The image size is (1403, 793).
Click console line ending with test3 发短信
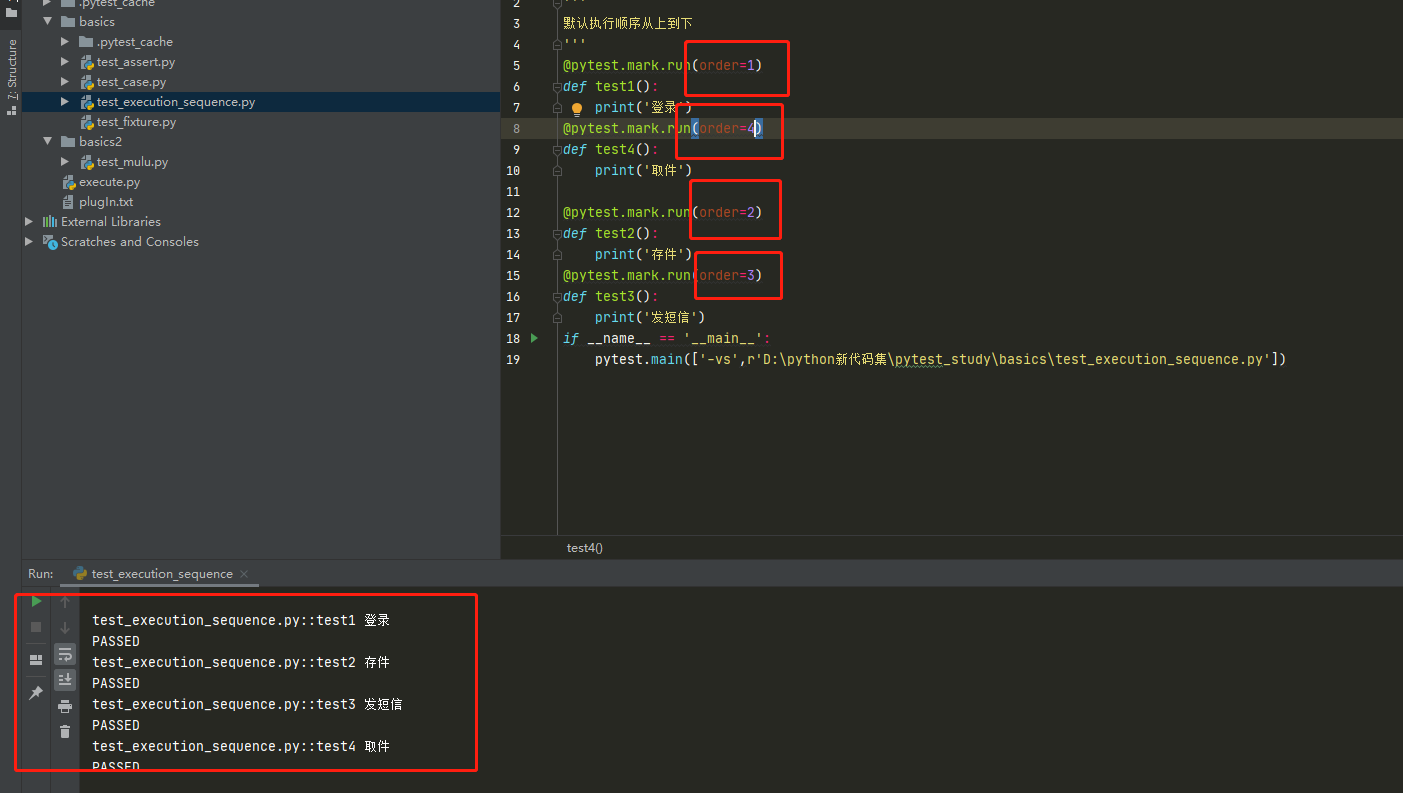[247, 704]
